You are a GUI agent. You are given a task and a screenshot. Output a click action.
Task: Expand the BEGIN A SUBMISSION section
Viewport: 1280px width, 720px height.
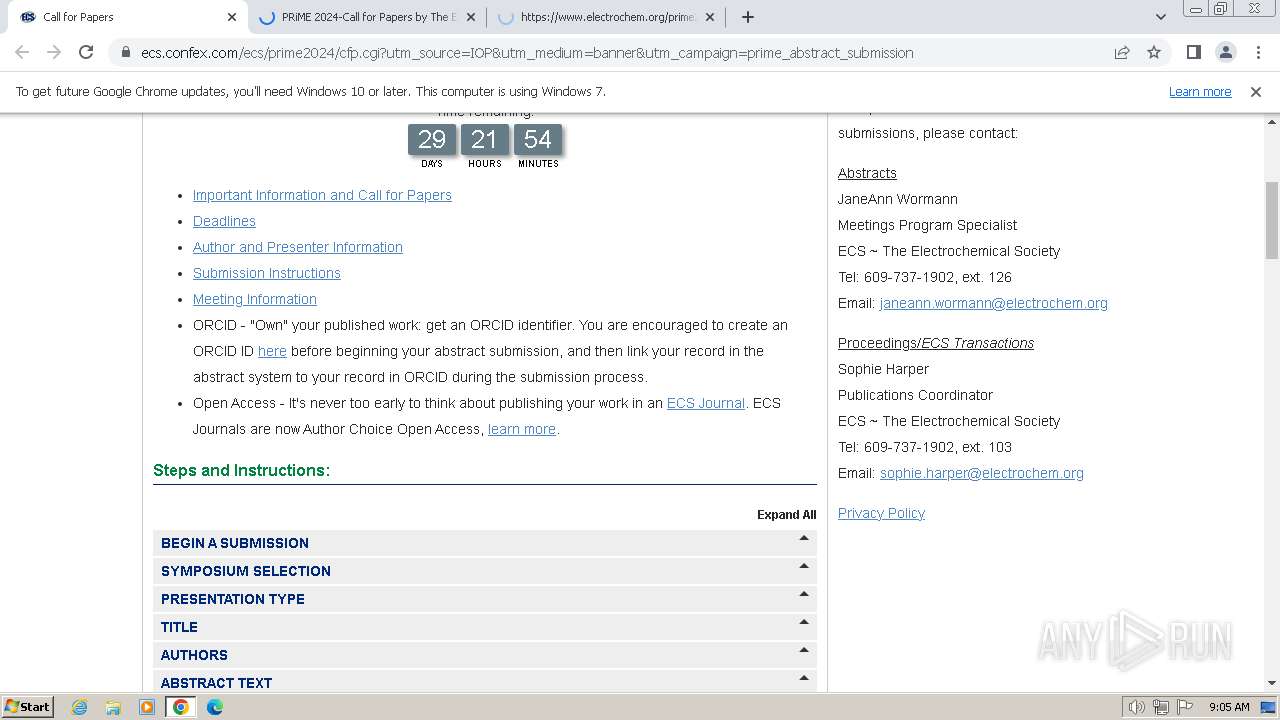pyautogui.click(x=485, y=543)
